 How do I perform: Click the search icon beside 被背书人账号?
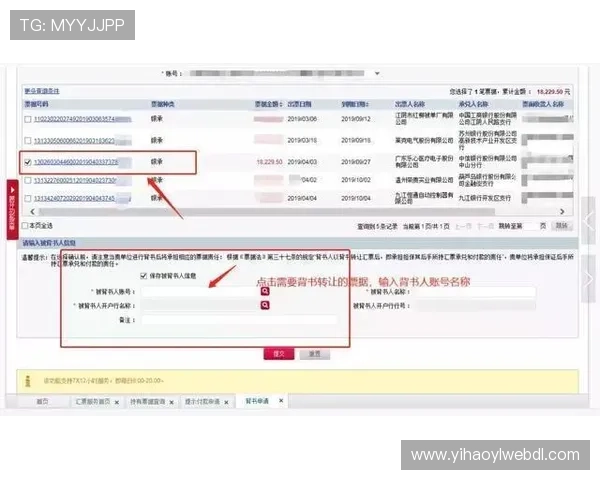tap(265, 291)
